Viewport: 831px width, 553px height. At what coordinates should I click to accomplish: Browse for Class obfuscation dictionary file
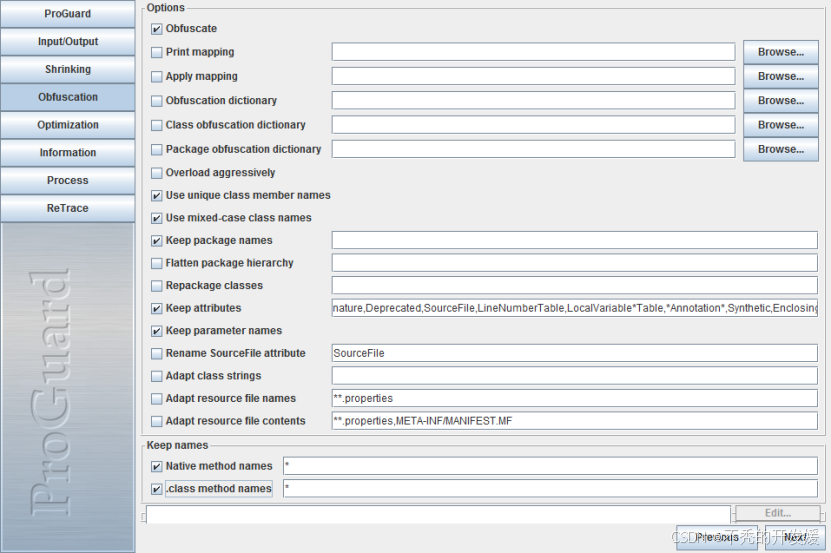click(781, 125)
